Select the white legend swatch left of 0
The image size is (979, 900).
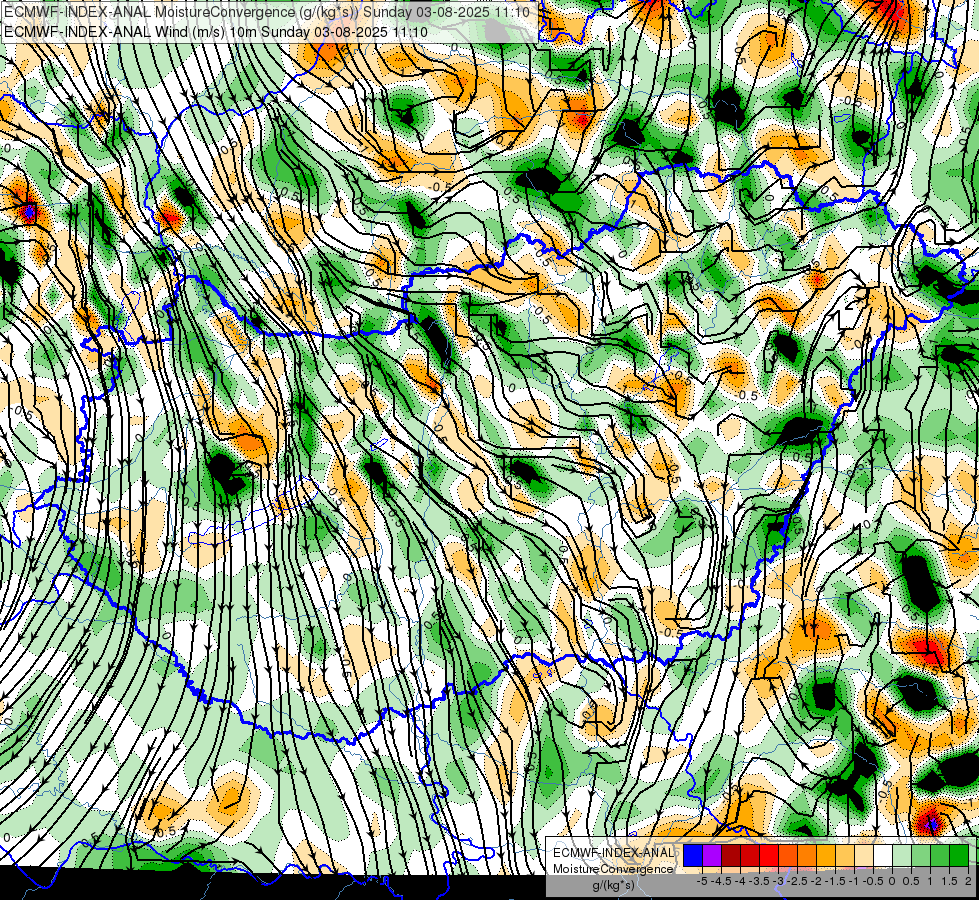click(x=883, y=856)
